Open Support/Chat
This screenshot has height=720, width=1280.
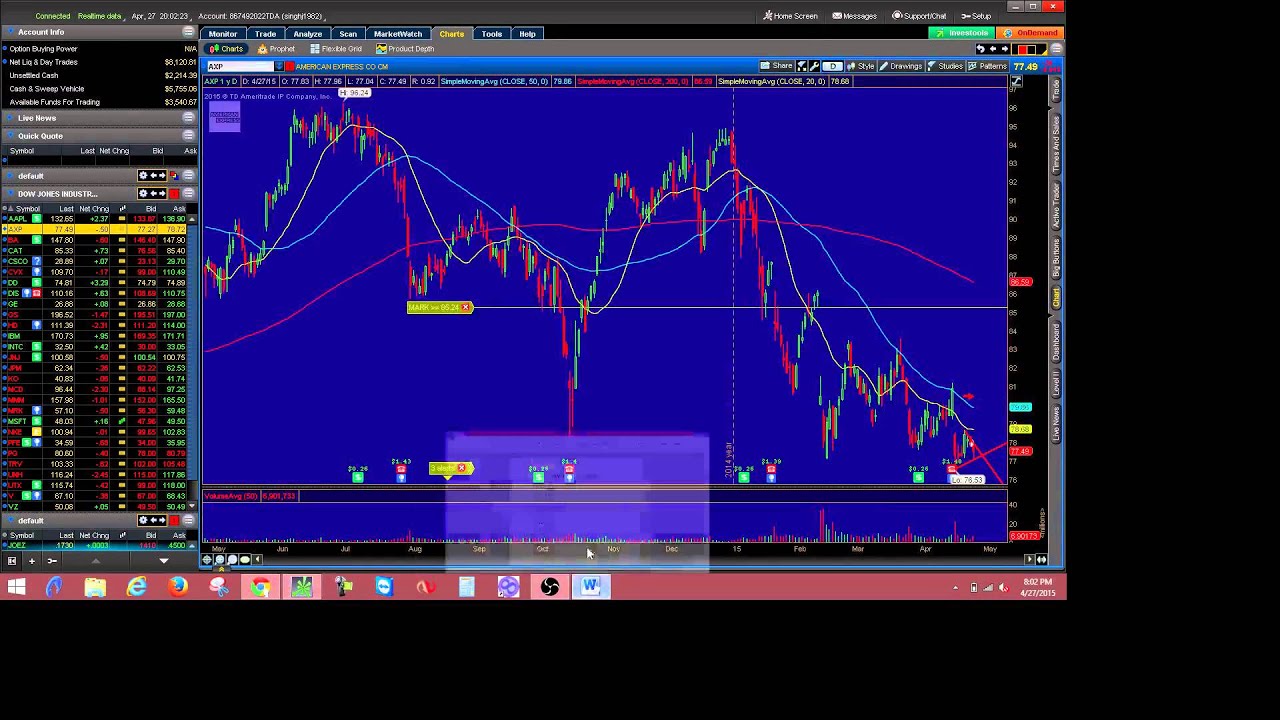(919, 16)
